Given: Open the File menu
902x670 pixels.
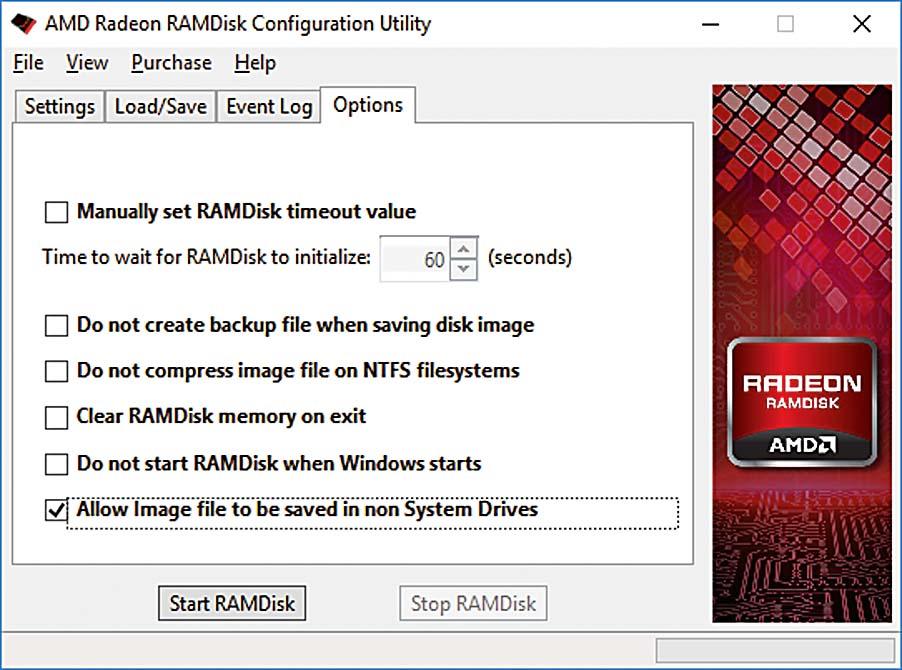Looking at the screenshot, I should pos(28,63).
